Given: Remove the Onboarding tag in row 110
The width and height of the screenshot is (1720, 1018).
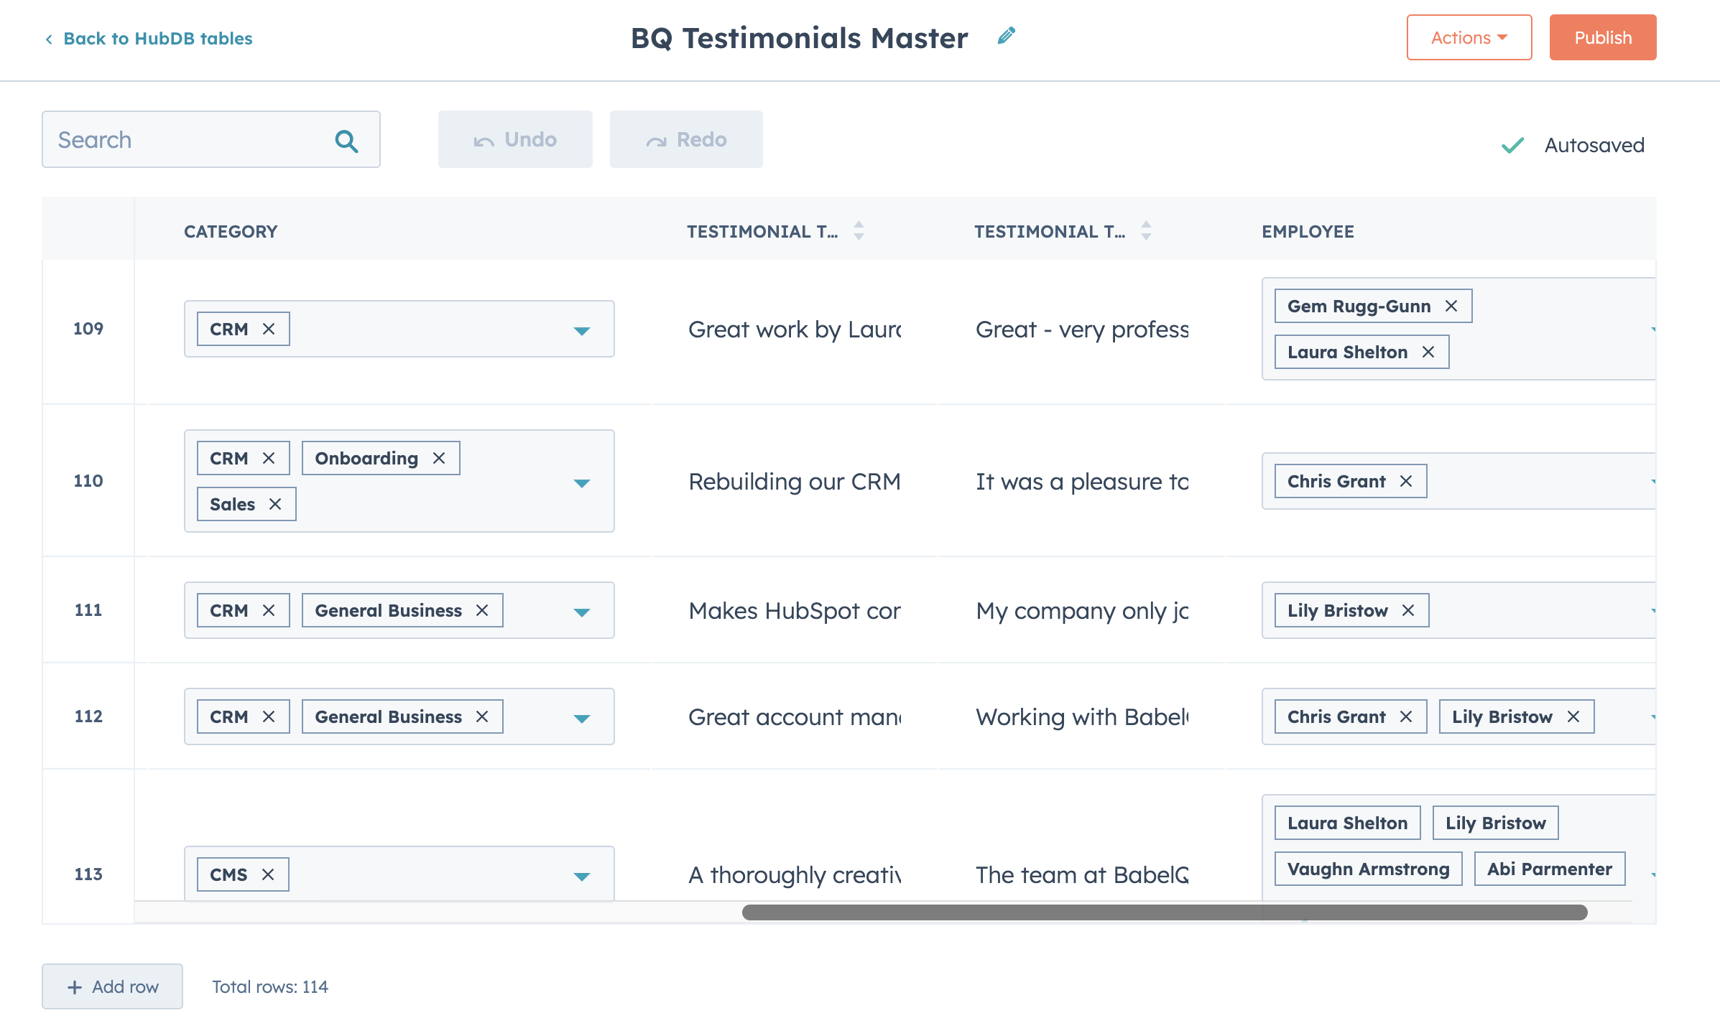Looking at the screenshot, I should point(438,457).
